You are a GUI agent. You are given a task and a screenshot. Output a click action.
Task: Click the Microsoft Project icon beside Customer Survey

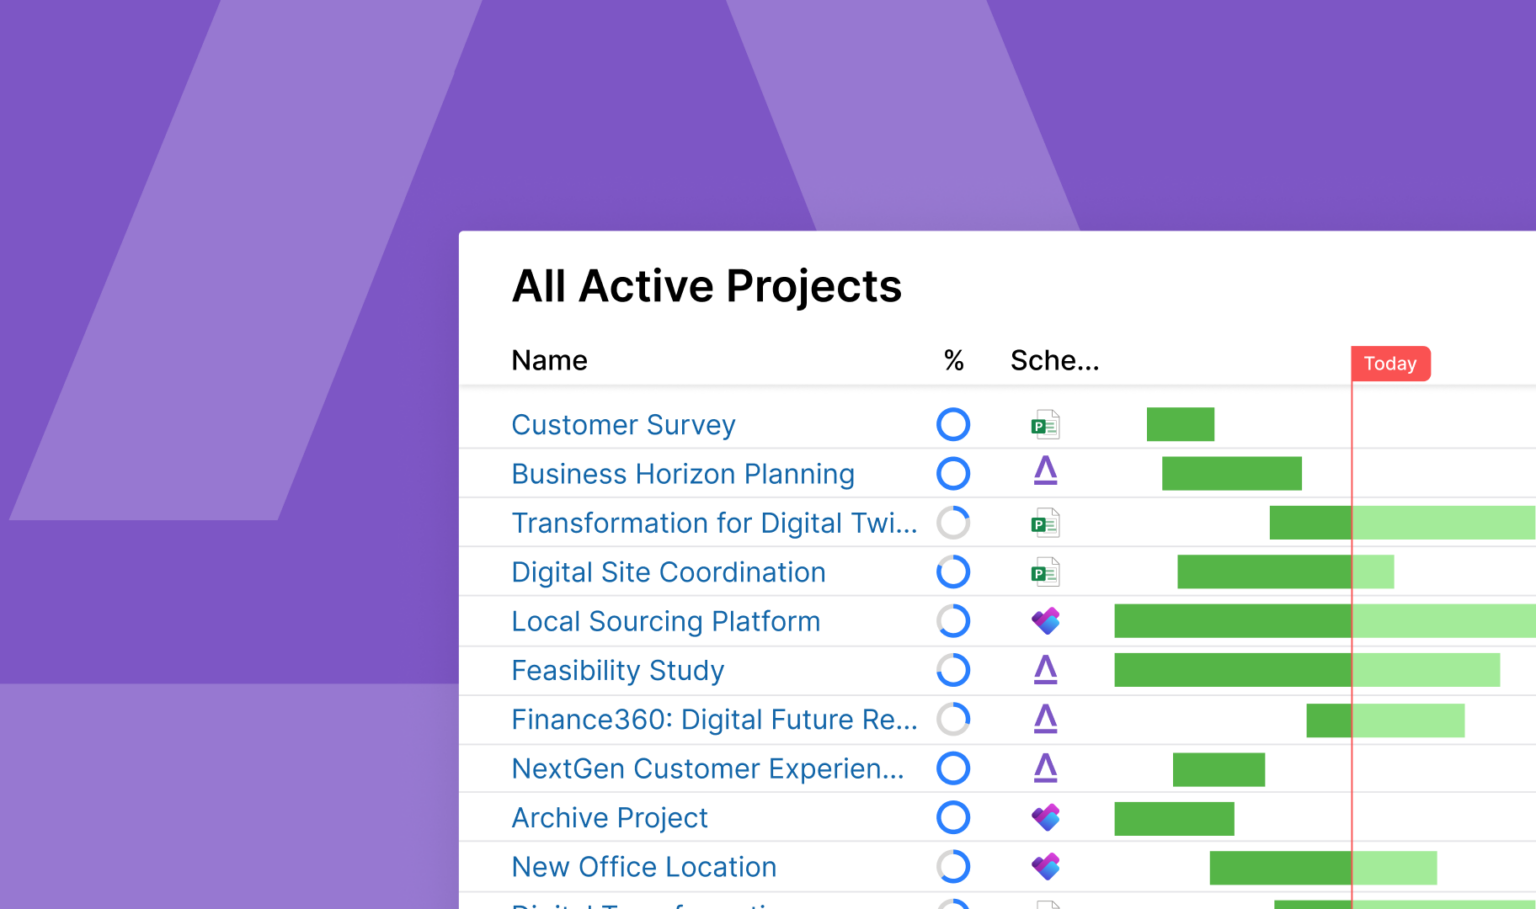pyautogui.click(x=1045, y=424)
